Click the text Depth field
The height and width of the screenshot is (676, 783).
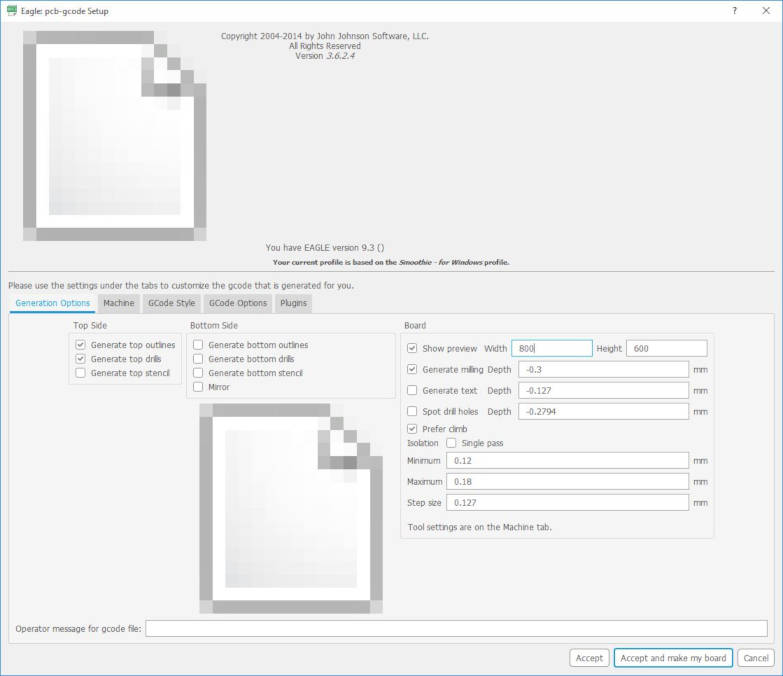(603, 390)
